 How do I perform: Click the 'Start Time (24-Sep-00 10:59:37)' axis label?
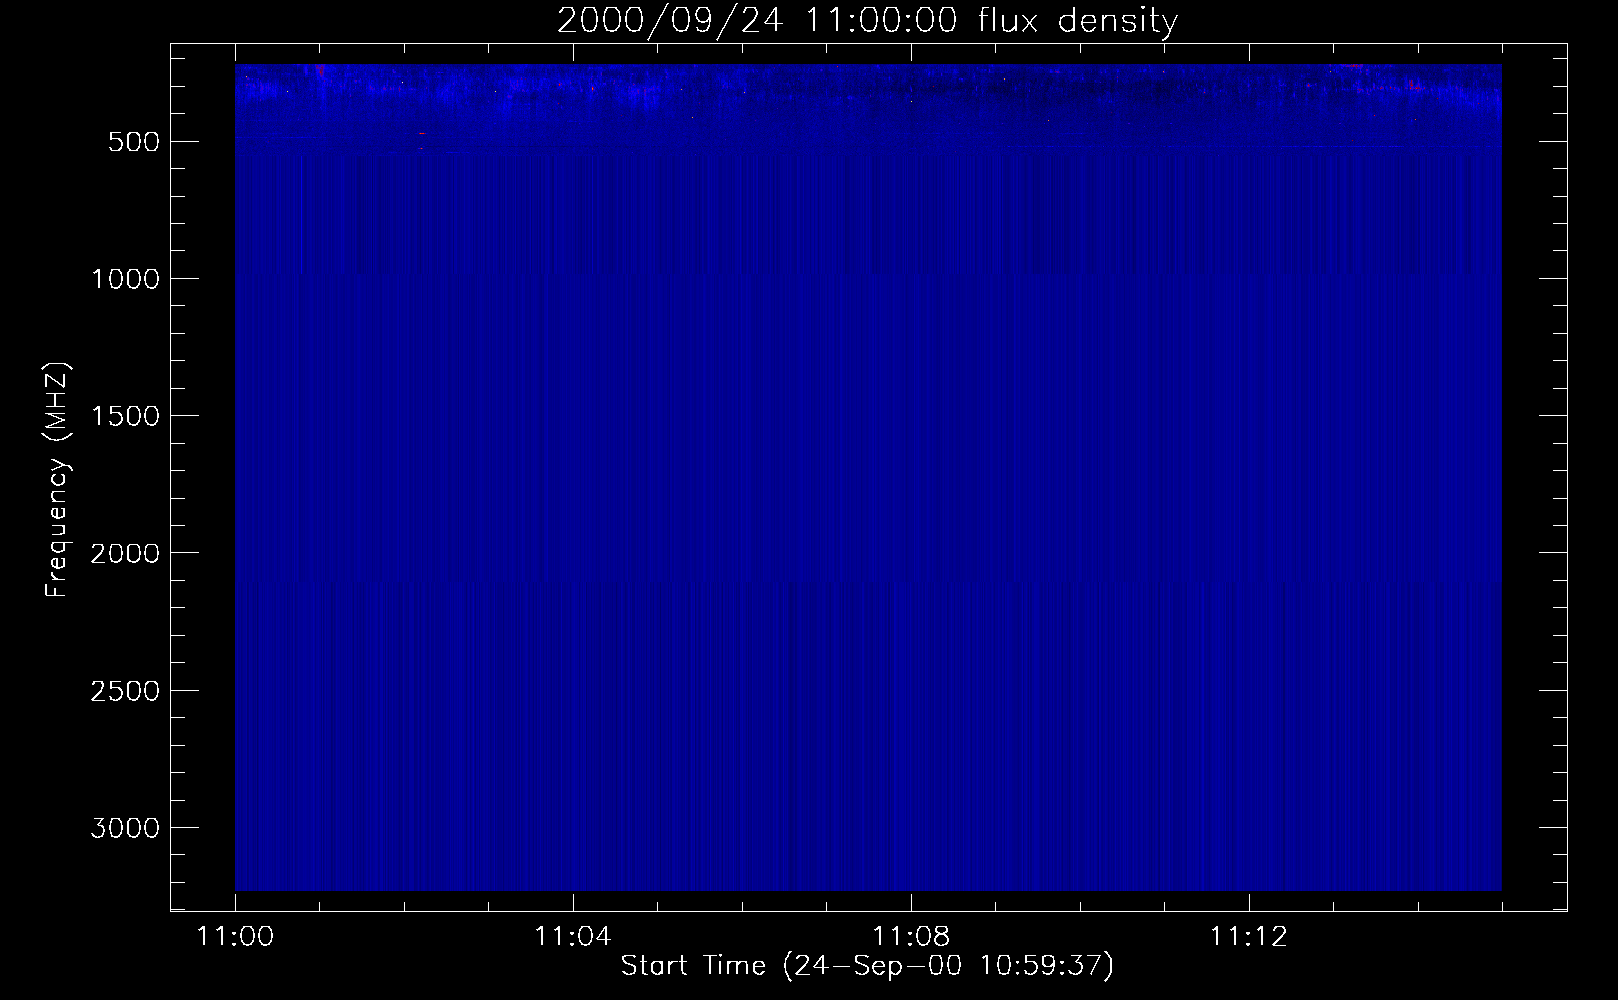[867, 966]
